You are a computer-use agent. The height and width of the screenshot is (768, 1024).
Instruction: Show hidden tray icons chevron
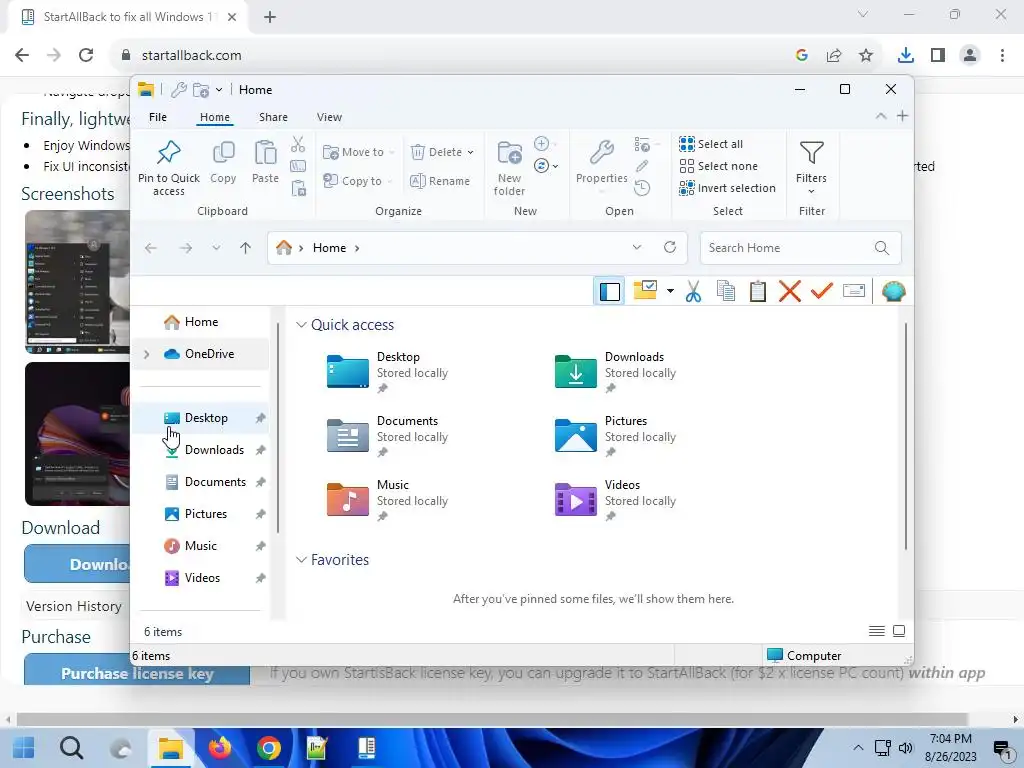pyautogui.click(x=858, y=748)
